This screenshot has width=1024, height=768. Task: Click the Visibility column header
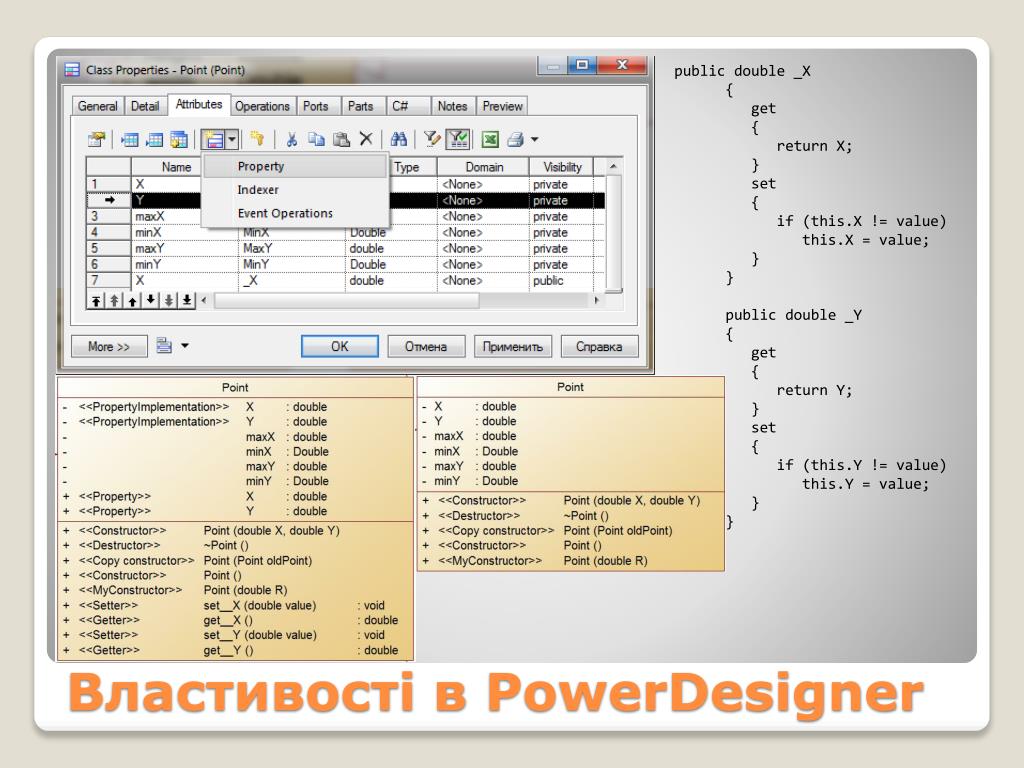(x=562, y=167)
